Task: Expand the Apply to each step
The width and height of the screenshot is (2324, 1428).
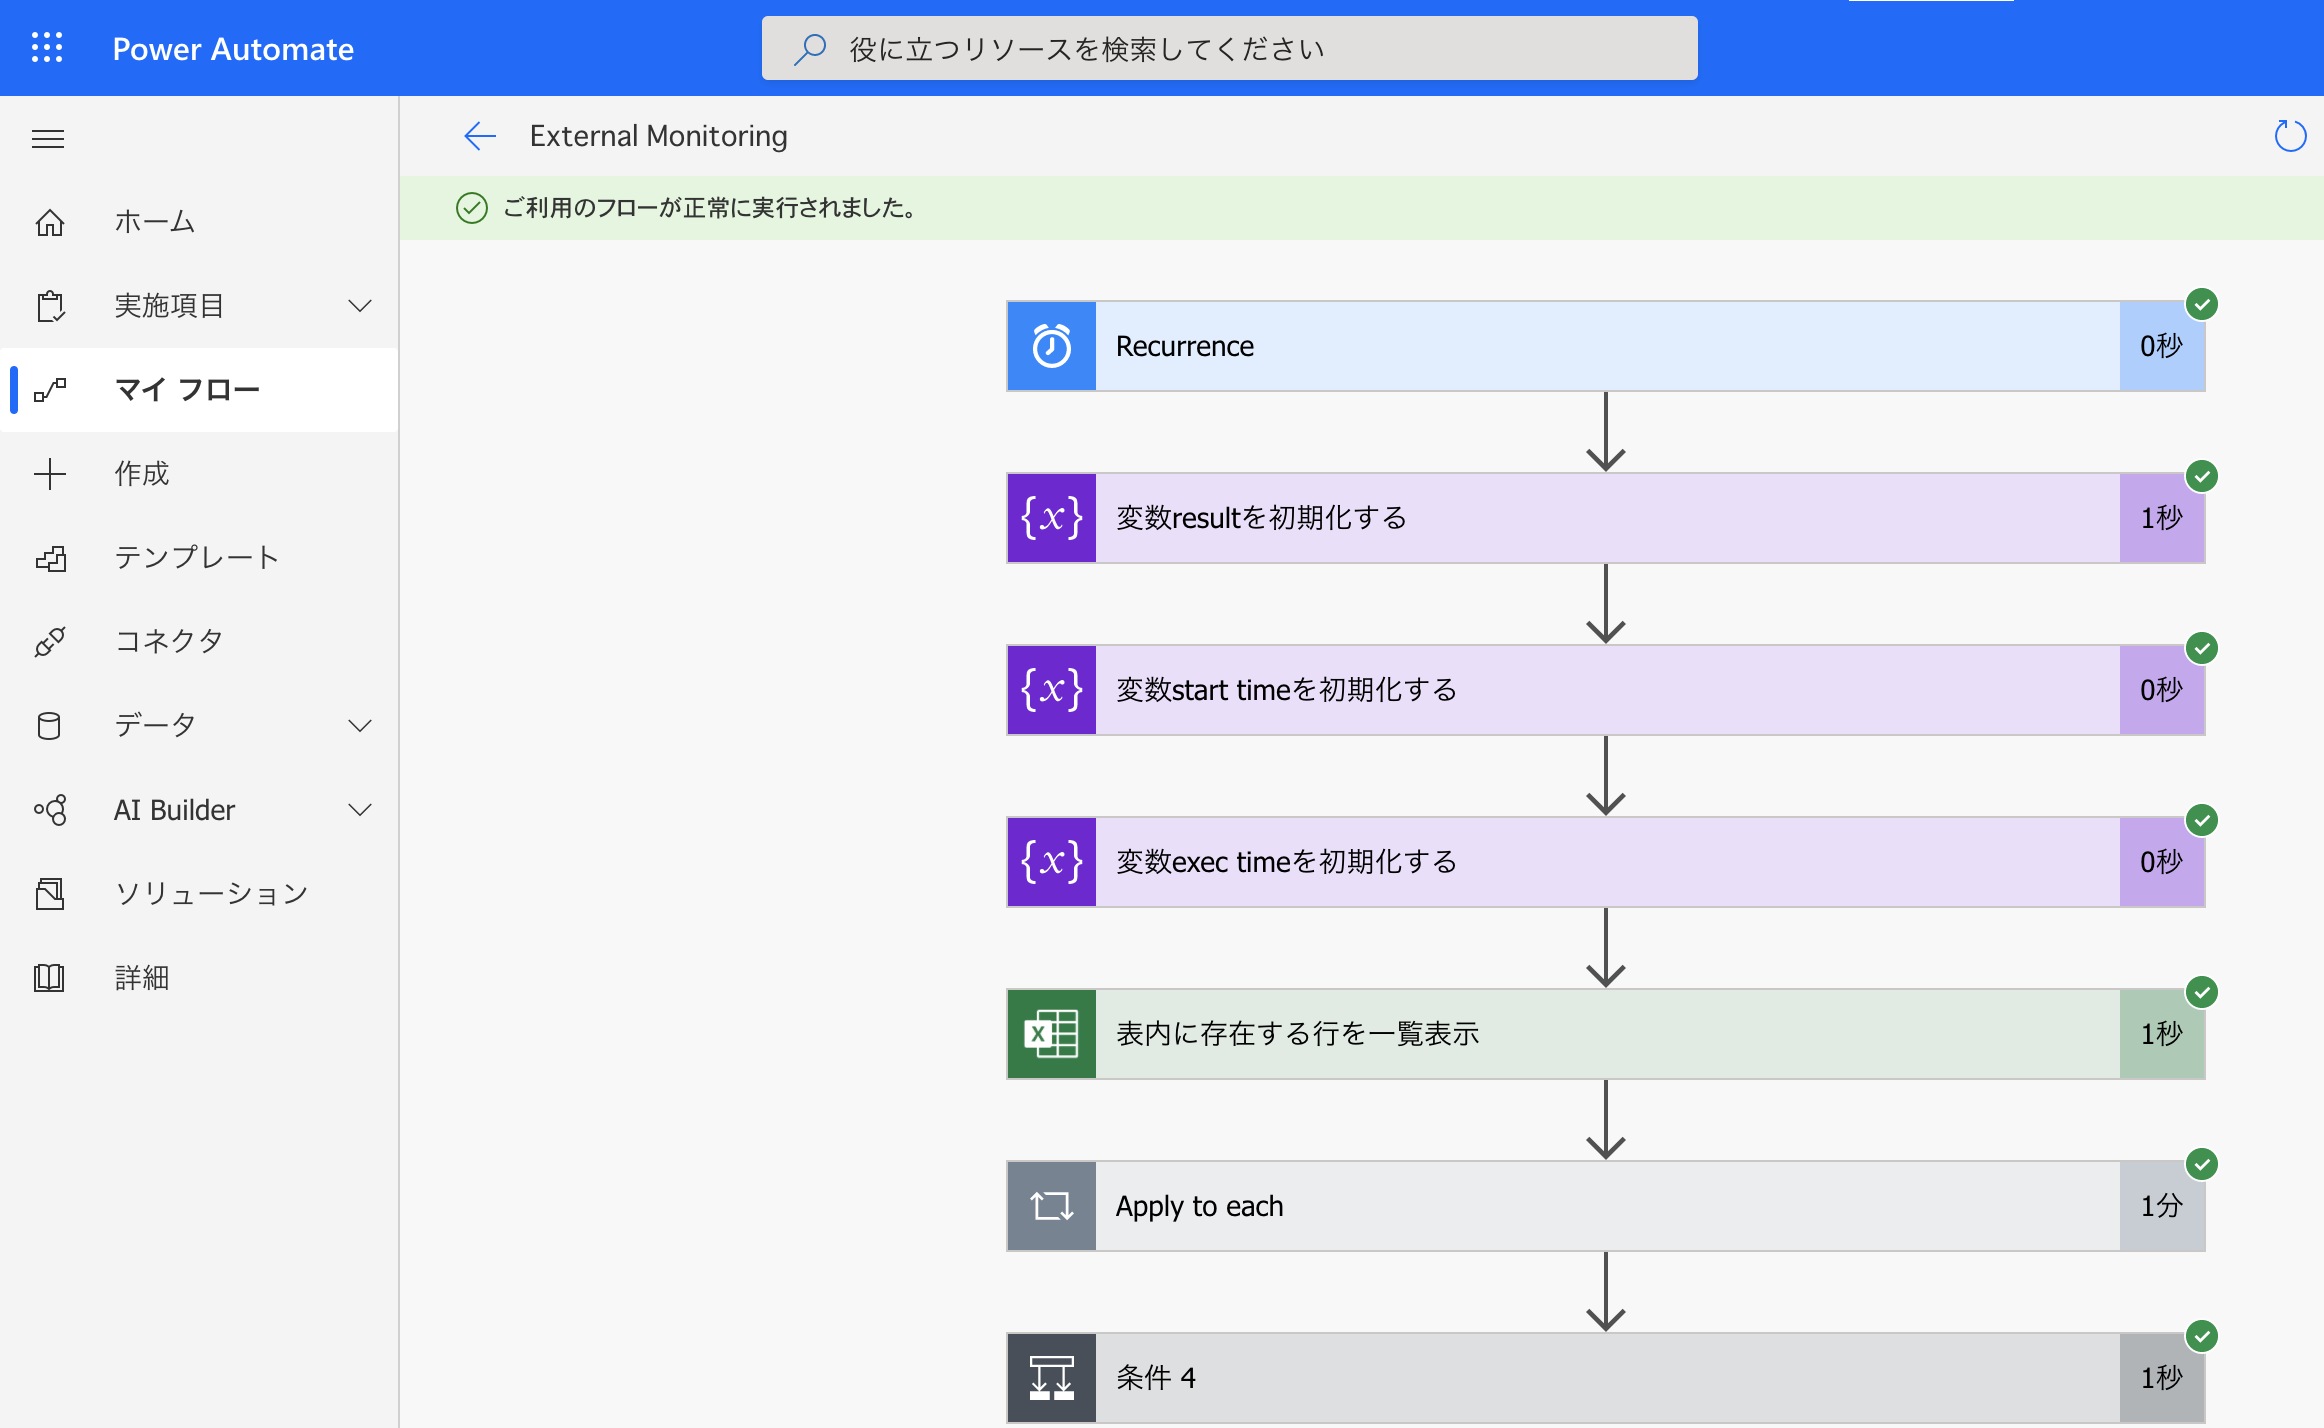Action: (x=1605, y=1206)
